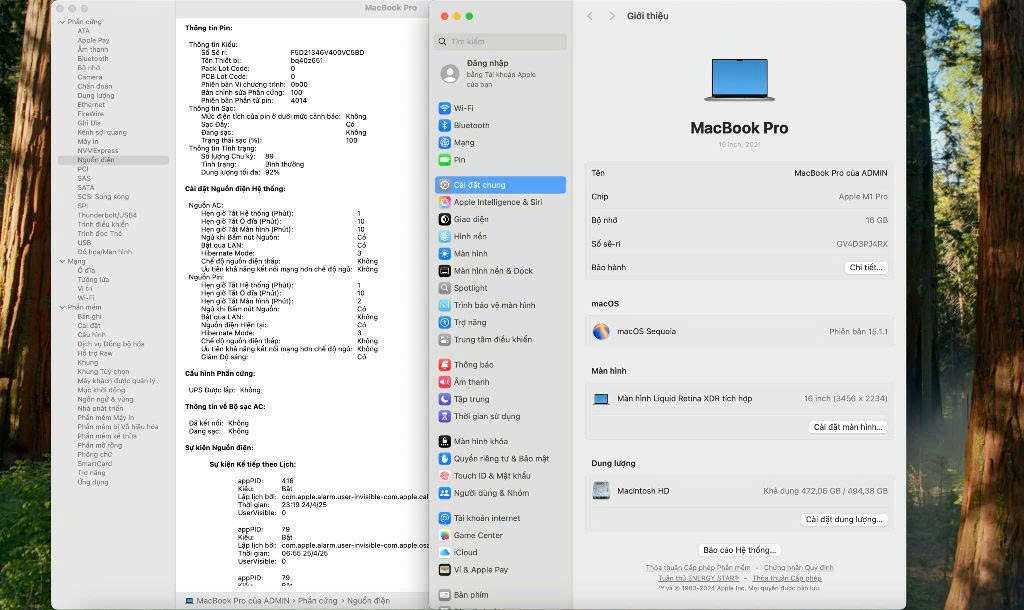
Task: Open the Tuân thủ ENERGY STAR link
Action: [698, 578]
